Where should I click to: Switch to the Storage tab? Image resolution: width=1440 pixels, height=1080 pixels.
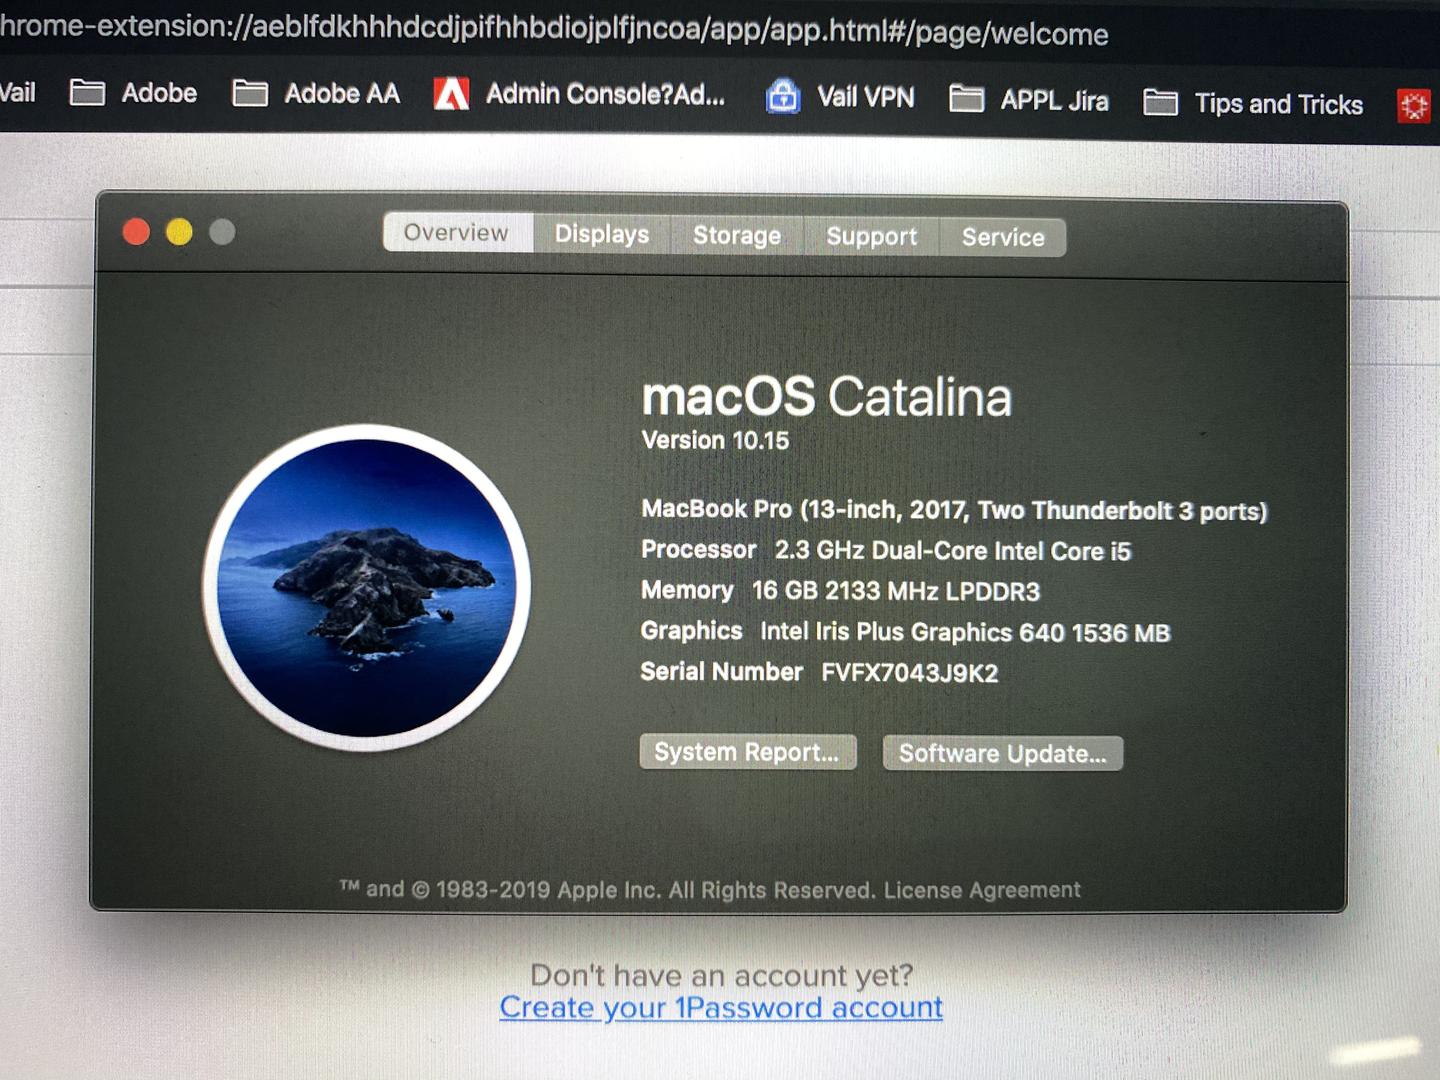(737, 235)
